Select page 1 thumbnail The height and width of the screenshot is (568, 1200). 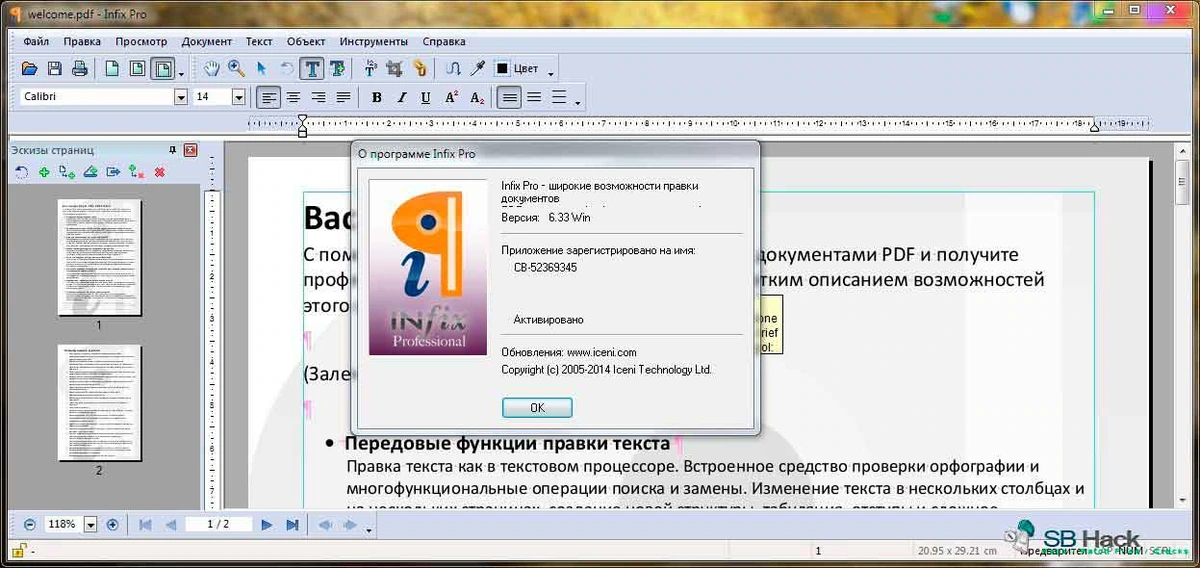point(99,258)
